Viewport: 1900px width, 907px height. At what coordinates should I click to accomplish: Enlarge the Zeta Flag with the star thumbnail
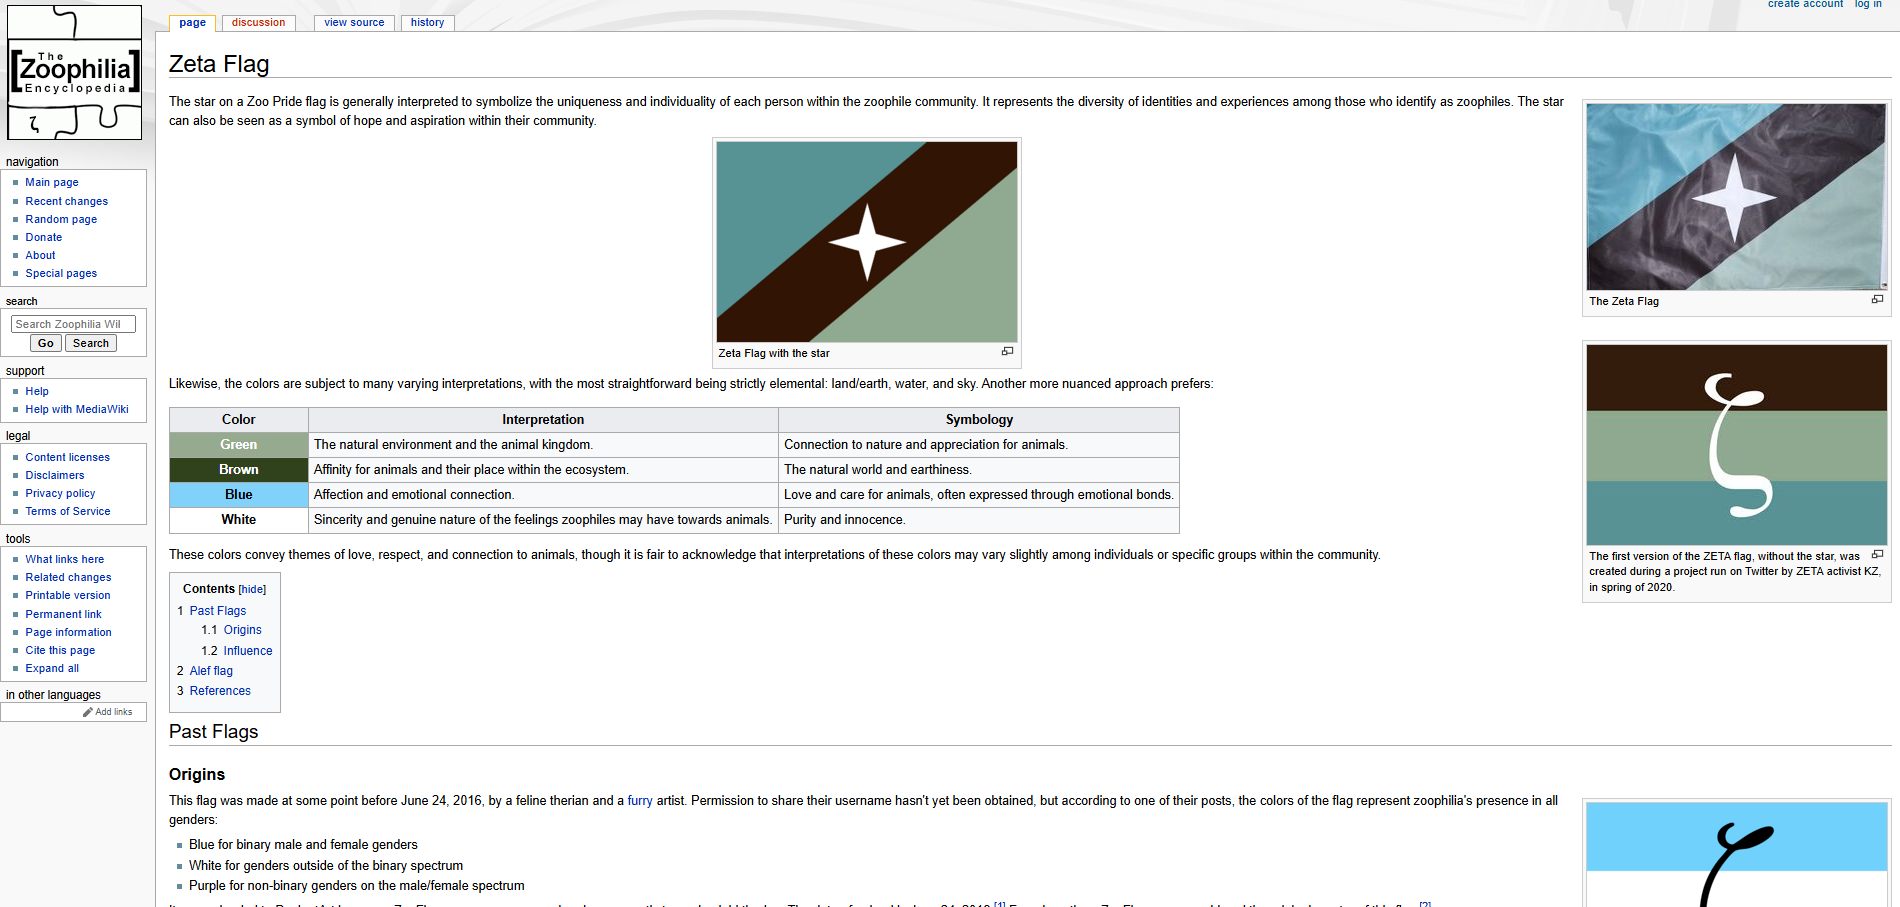click(x=1007, y=351)
